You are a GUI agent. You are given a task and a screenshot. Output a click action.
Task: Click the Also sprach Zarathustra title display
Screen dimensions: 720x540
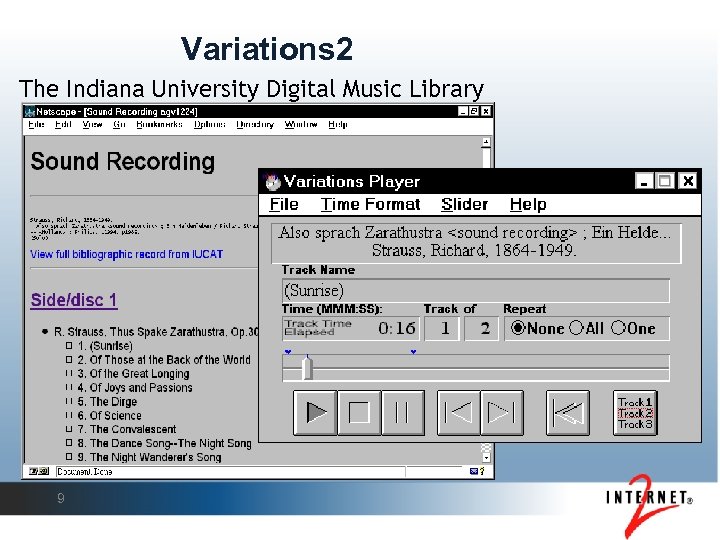point(476,243)
